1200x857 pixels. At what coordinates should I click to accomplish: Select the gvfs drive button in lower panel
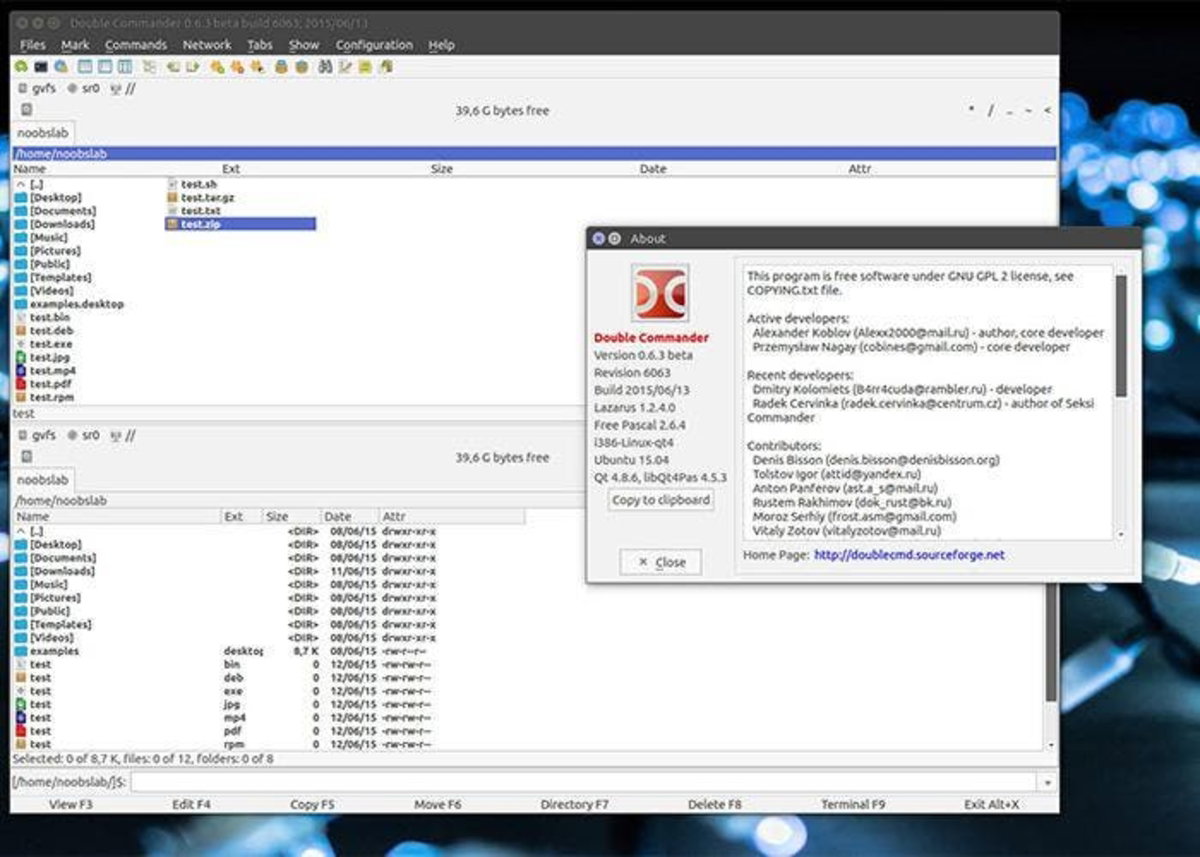[x=37, y=435]
